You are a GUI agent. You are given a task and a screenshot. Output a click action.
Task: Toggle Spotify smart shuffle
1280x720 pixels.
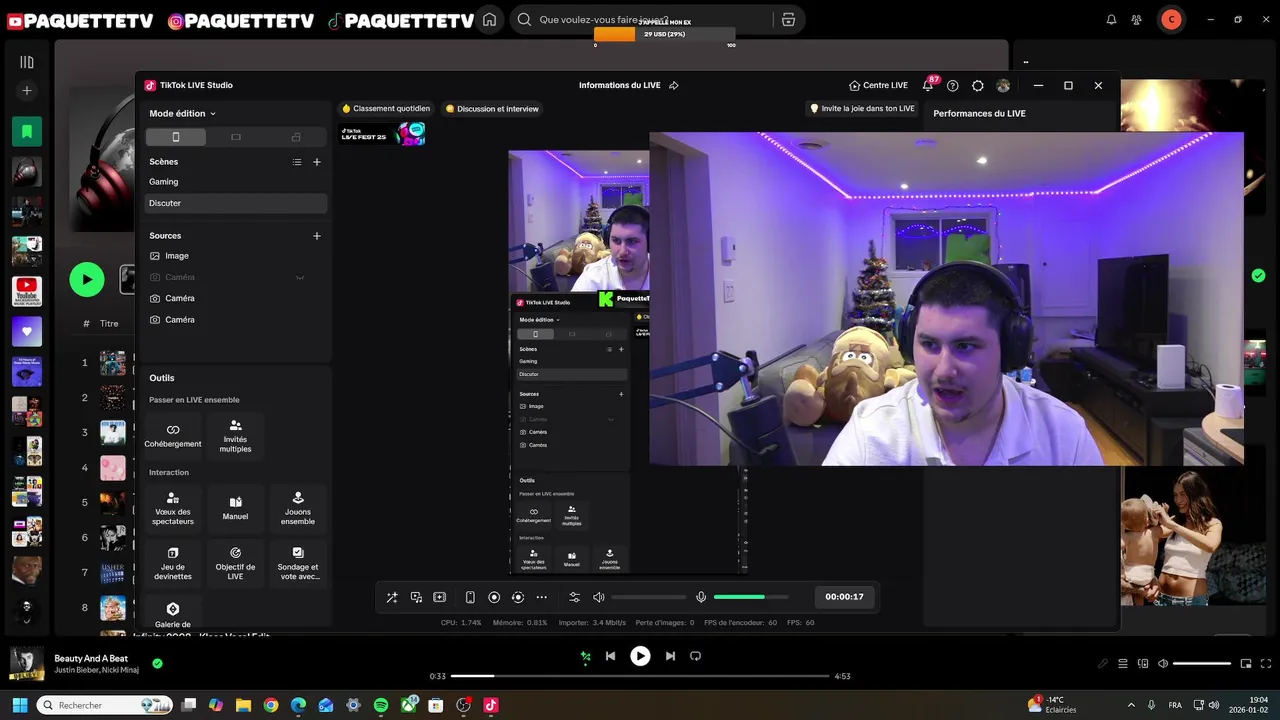click(x=586, y=656)
